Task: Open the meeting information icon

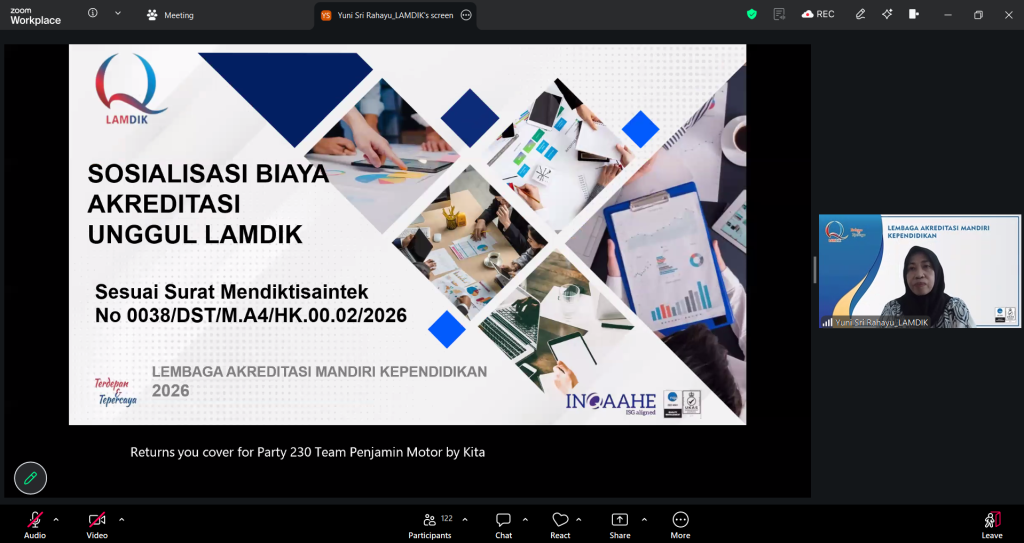Action: (x=93, y=13)
